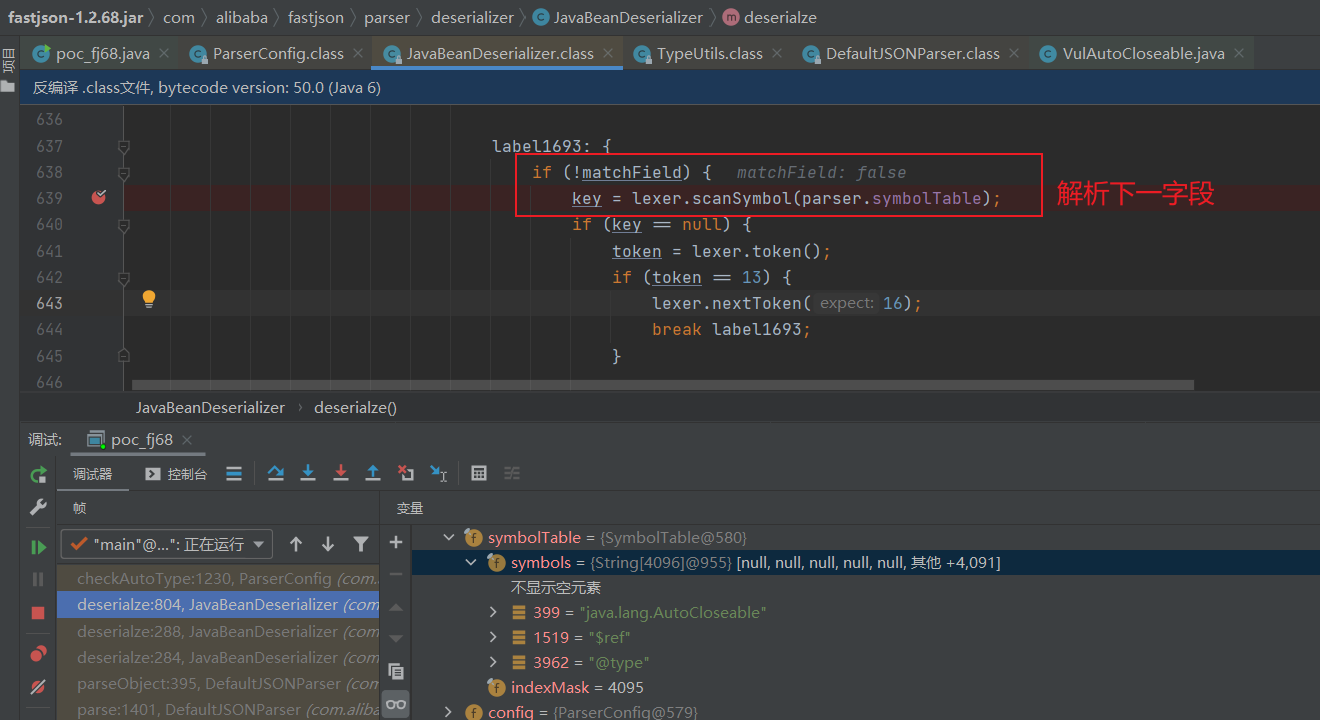Toggle the red breakpoint on line 639
Image resolution: width=1320 pixels, height=720 pixels.
click(x=98, y=197)
